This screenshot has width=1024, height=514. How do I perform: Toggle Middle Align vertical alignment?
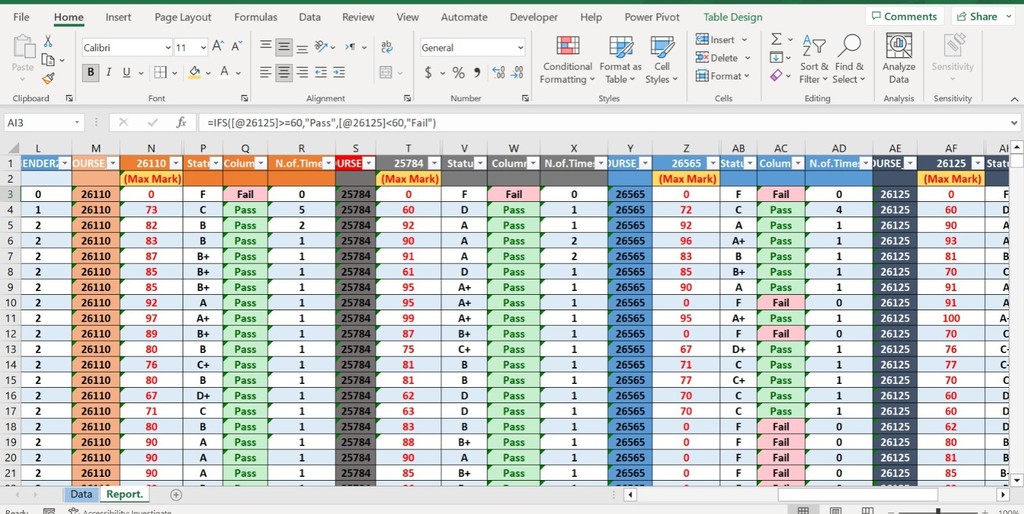coord(283,46)
